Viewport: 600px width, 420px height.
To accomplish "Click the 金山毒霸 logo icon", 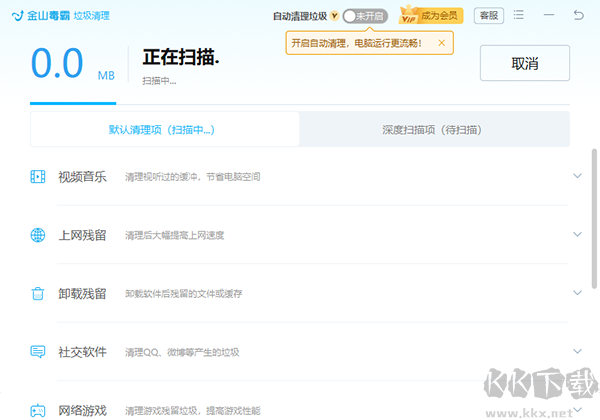I will (17, 16).
